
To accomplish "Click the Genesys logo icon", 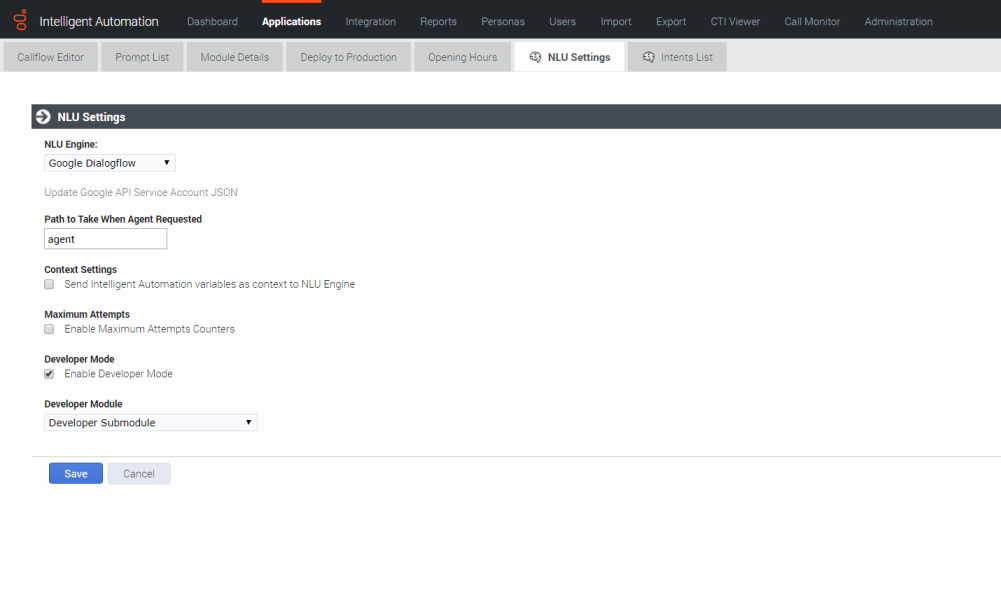I will click(19, 20).
